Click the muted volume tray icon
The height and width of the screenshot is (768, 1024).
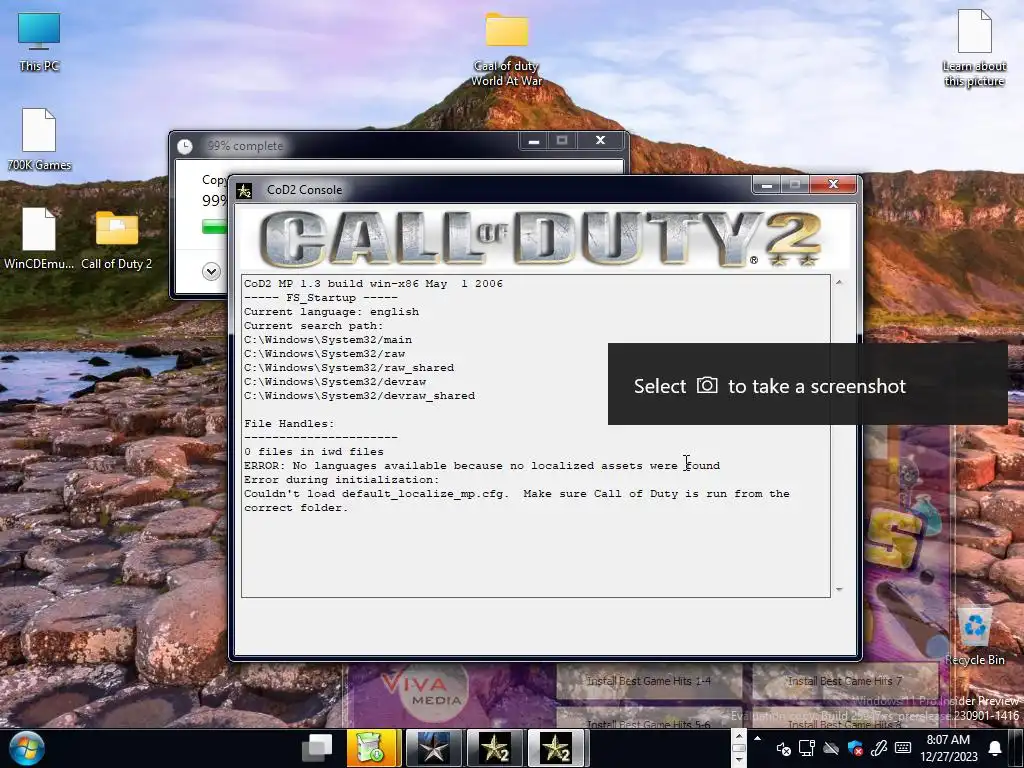pos(783,748)
